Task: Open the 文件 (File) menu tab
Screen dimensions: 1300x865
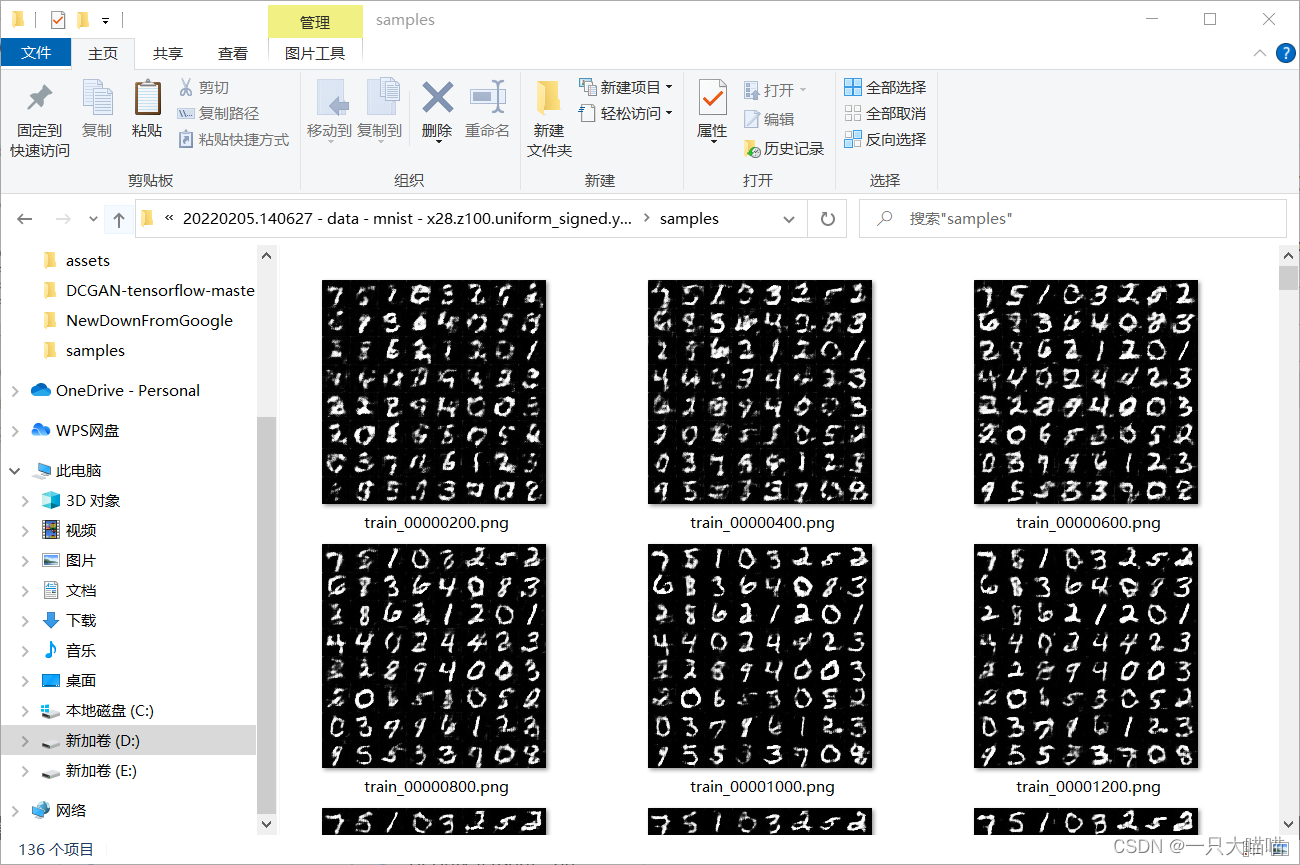Action: click(36, 53)
